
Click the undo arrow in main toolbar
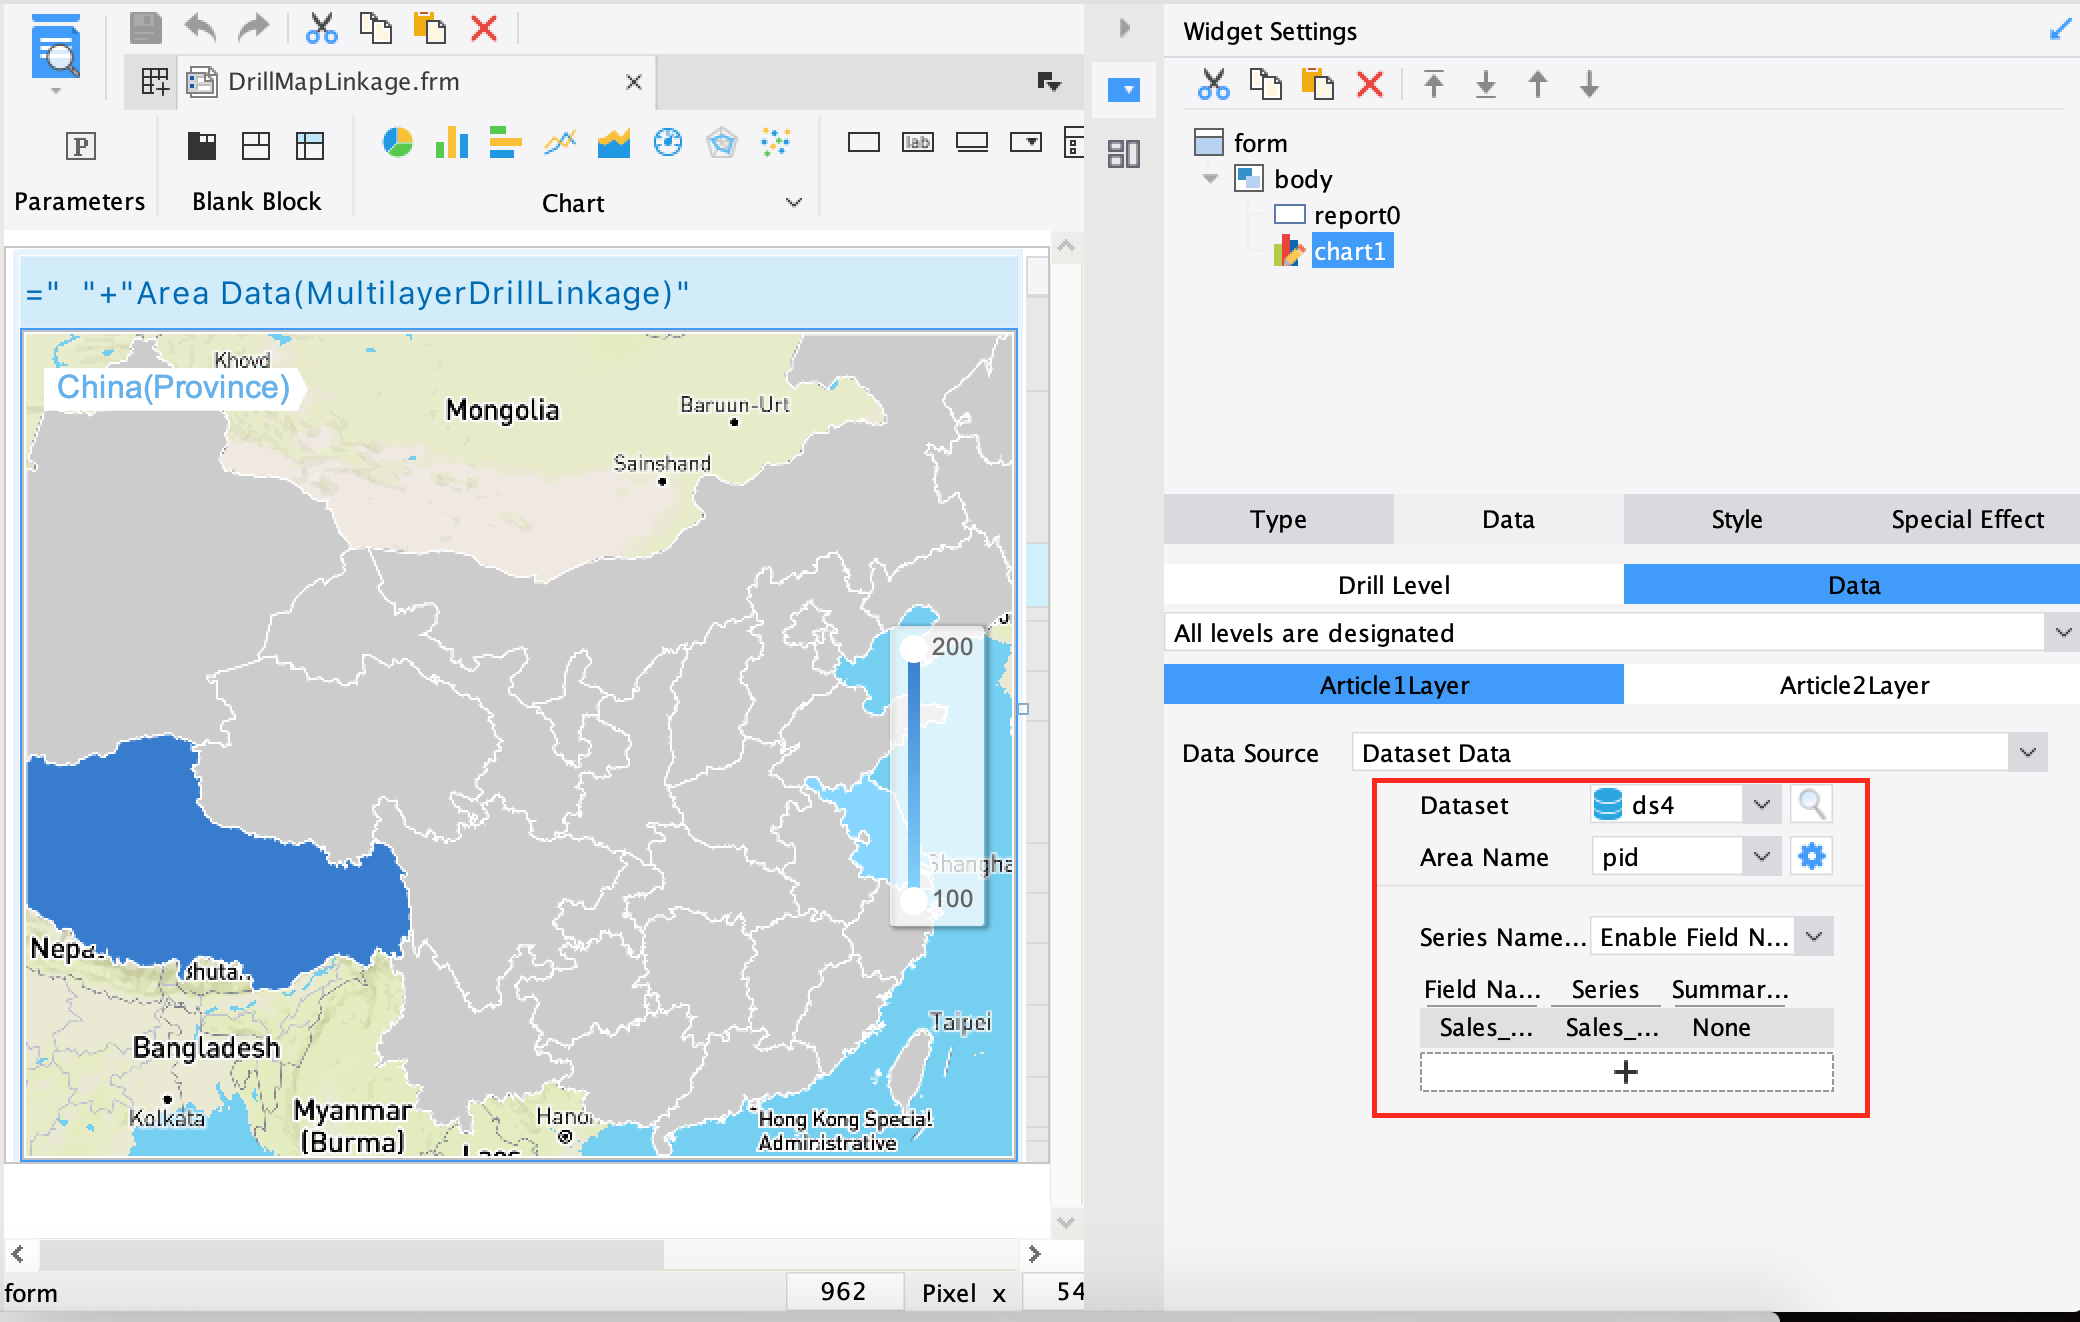point(201,28)
